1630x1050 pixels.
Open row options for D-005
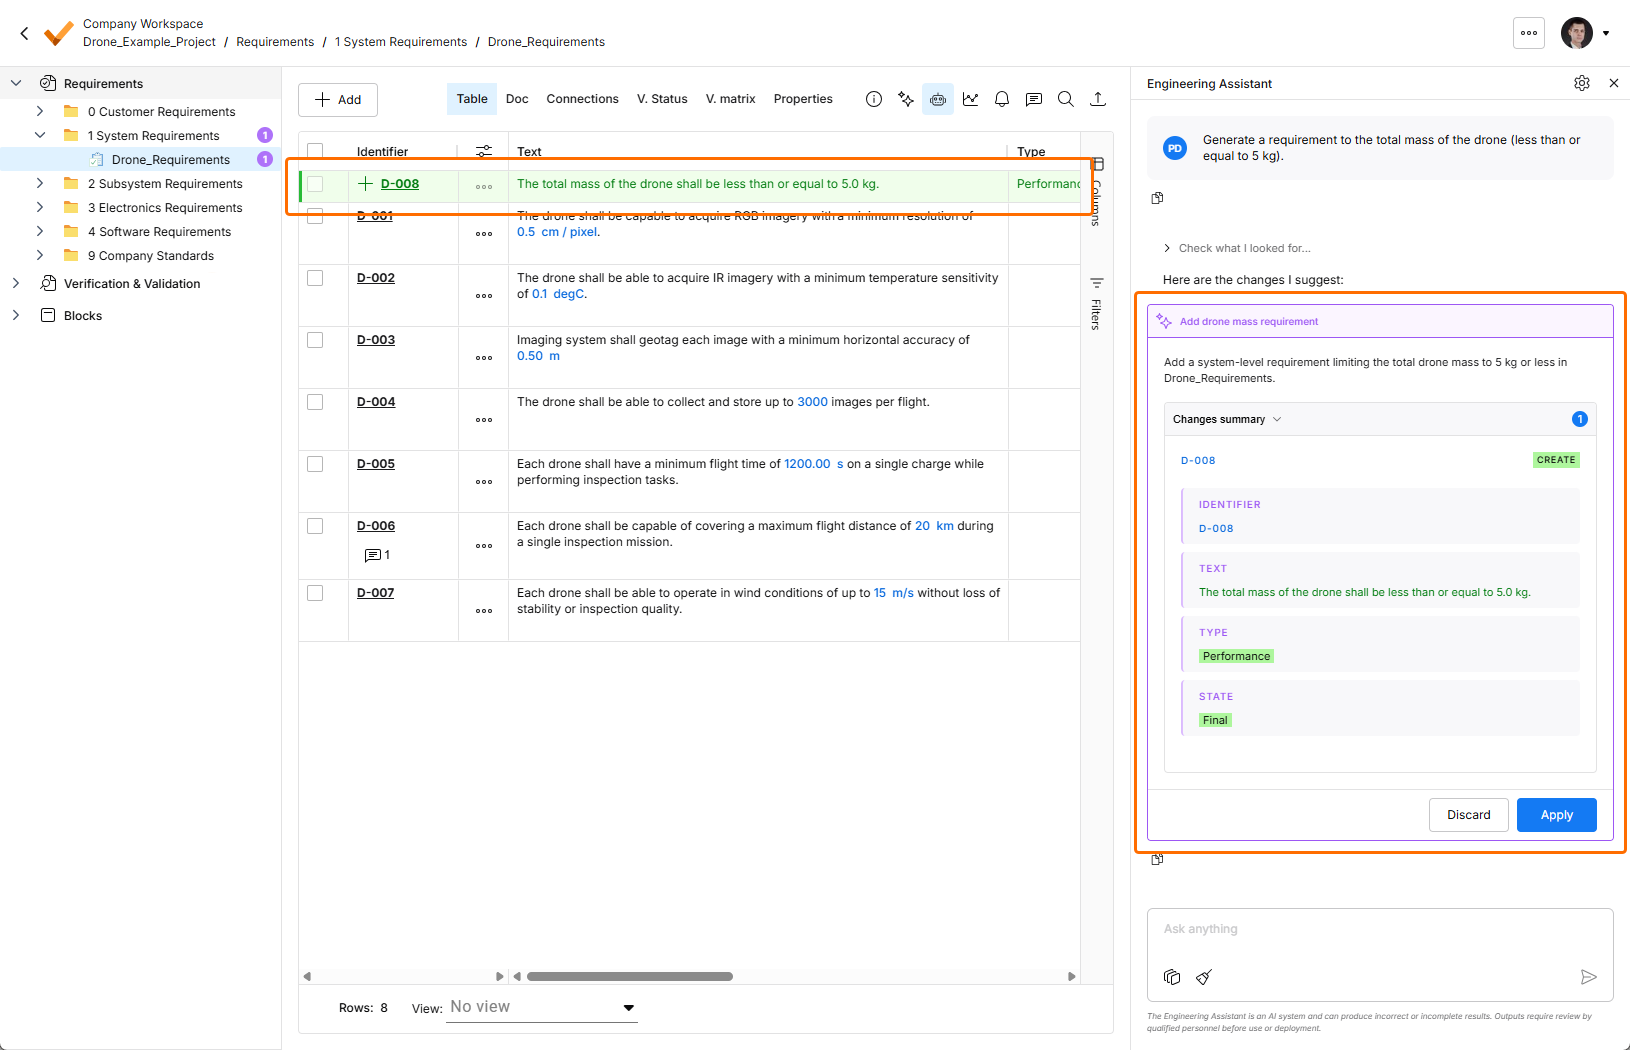[484, 482]
